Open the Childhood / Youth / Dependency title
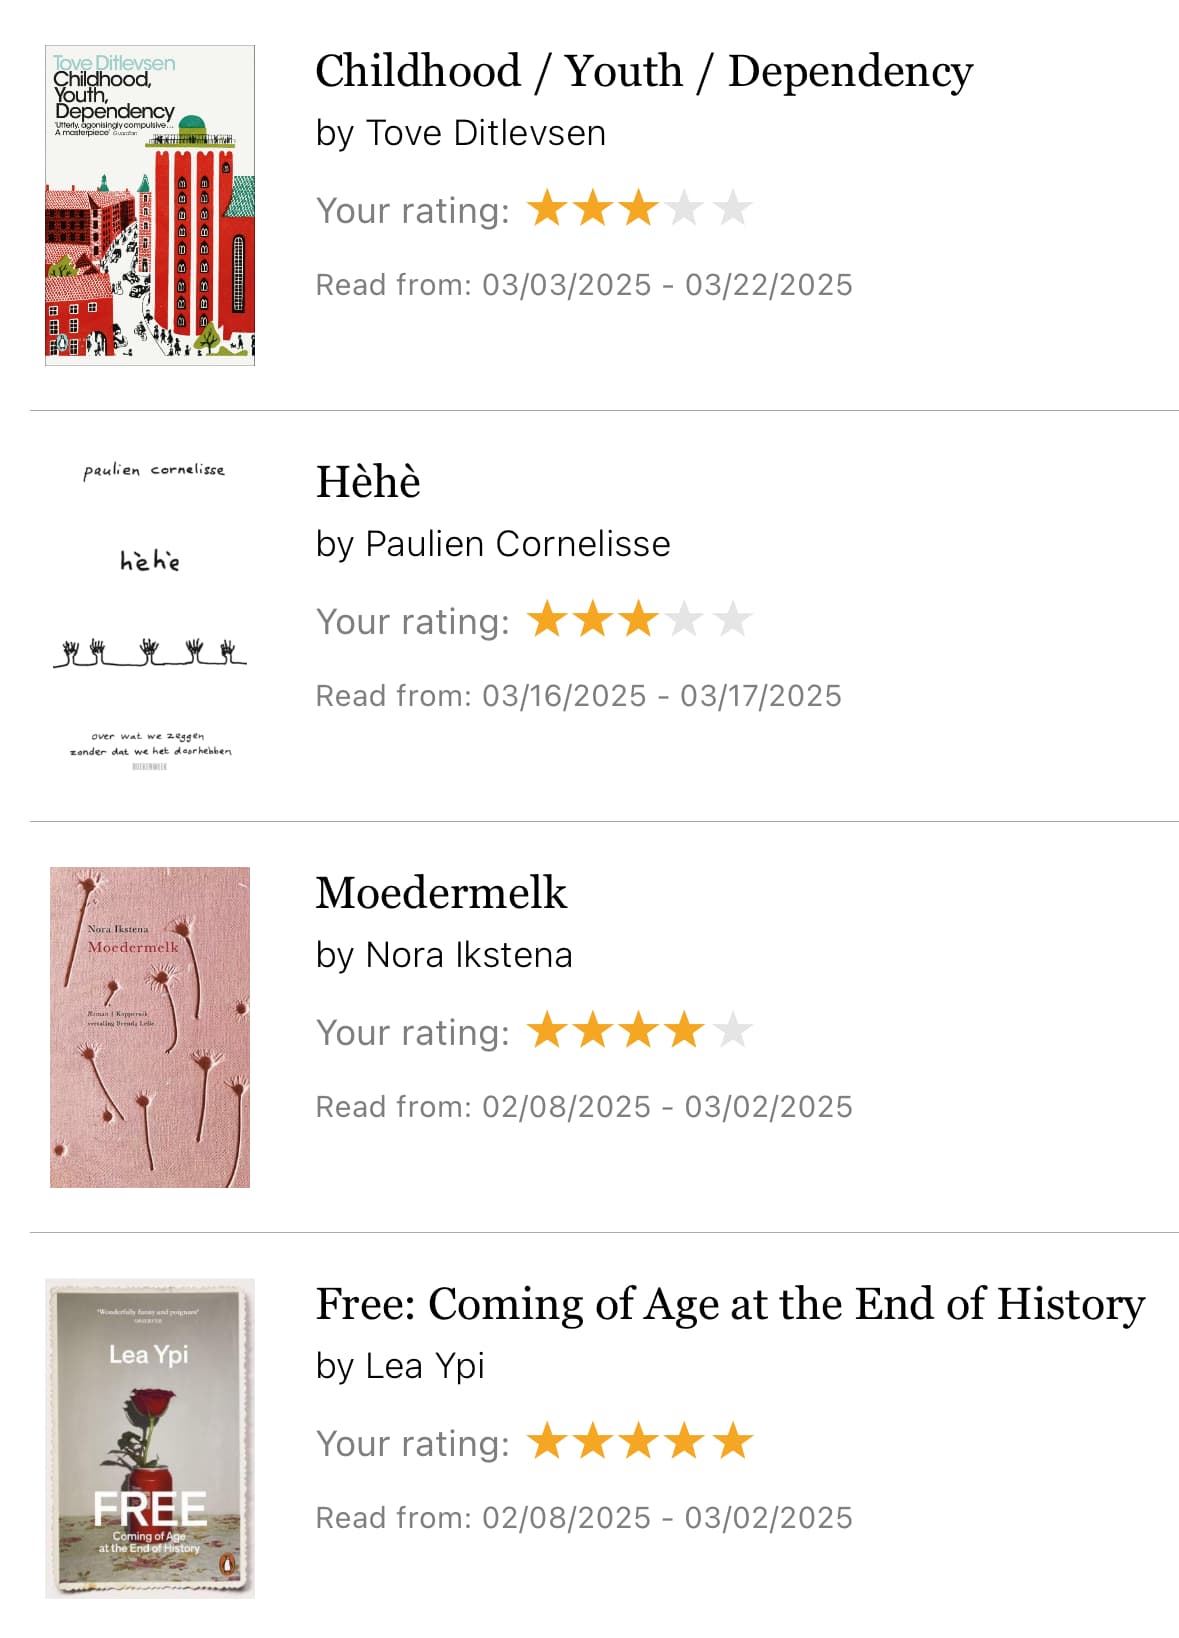The height and width of the screenshot is (1638, 1179). coord(644,72)
